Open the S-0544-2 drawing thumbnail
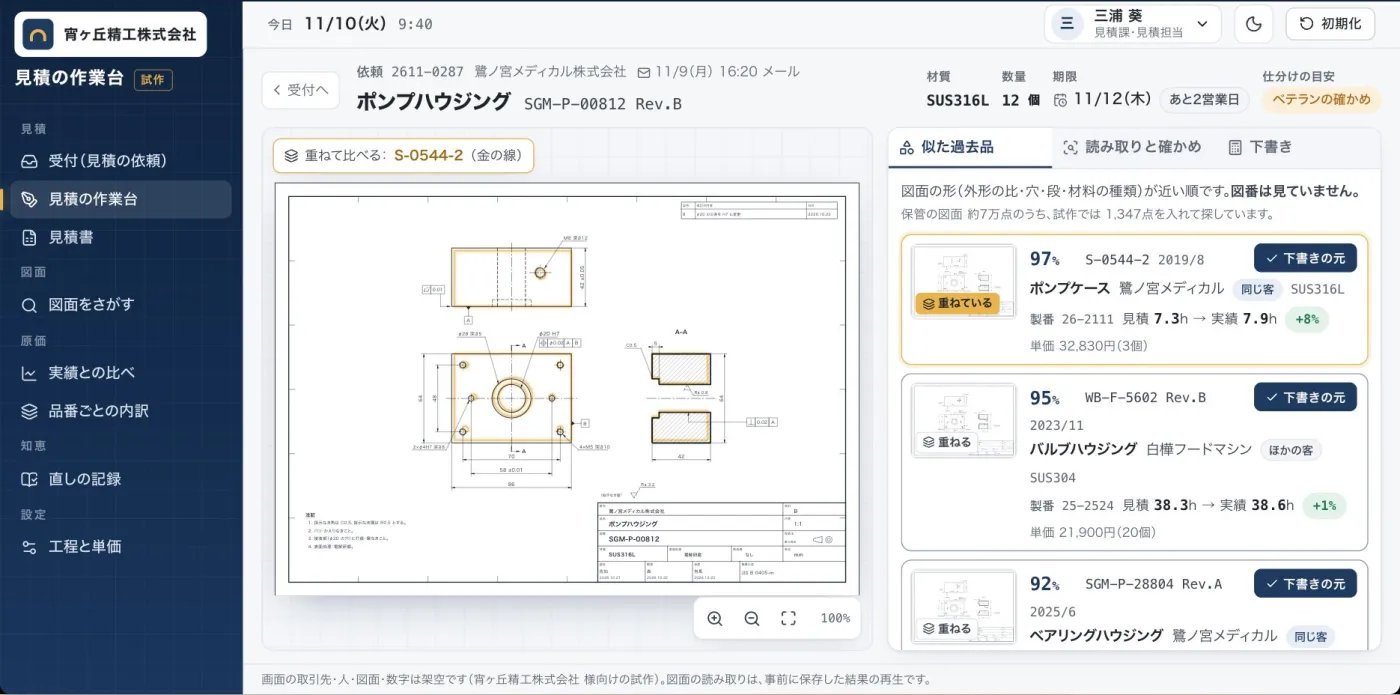The image size is (1400, 695). 963,281
